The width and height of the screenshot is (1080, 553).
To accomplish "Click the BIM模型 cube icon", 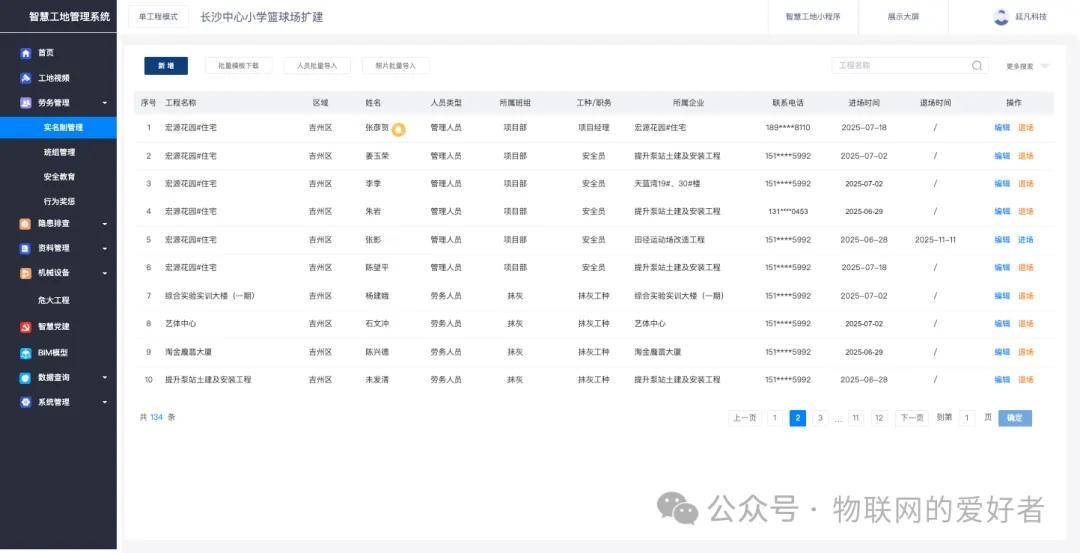I will pyautogui.click(x=25, y=353).
